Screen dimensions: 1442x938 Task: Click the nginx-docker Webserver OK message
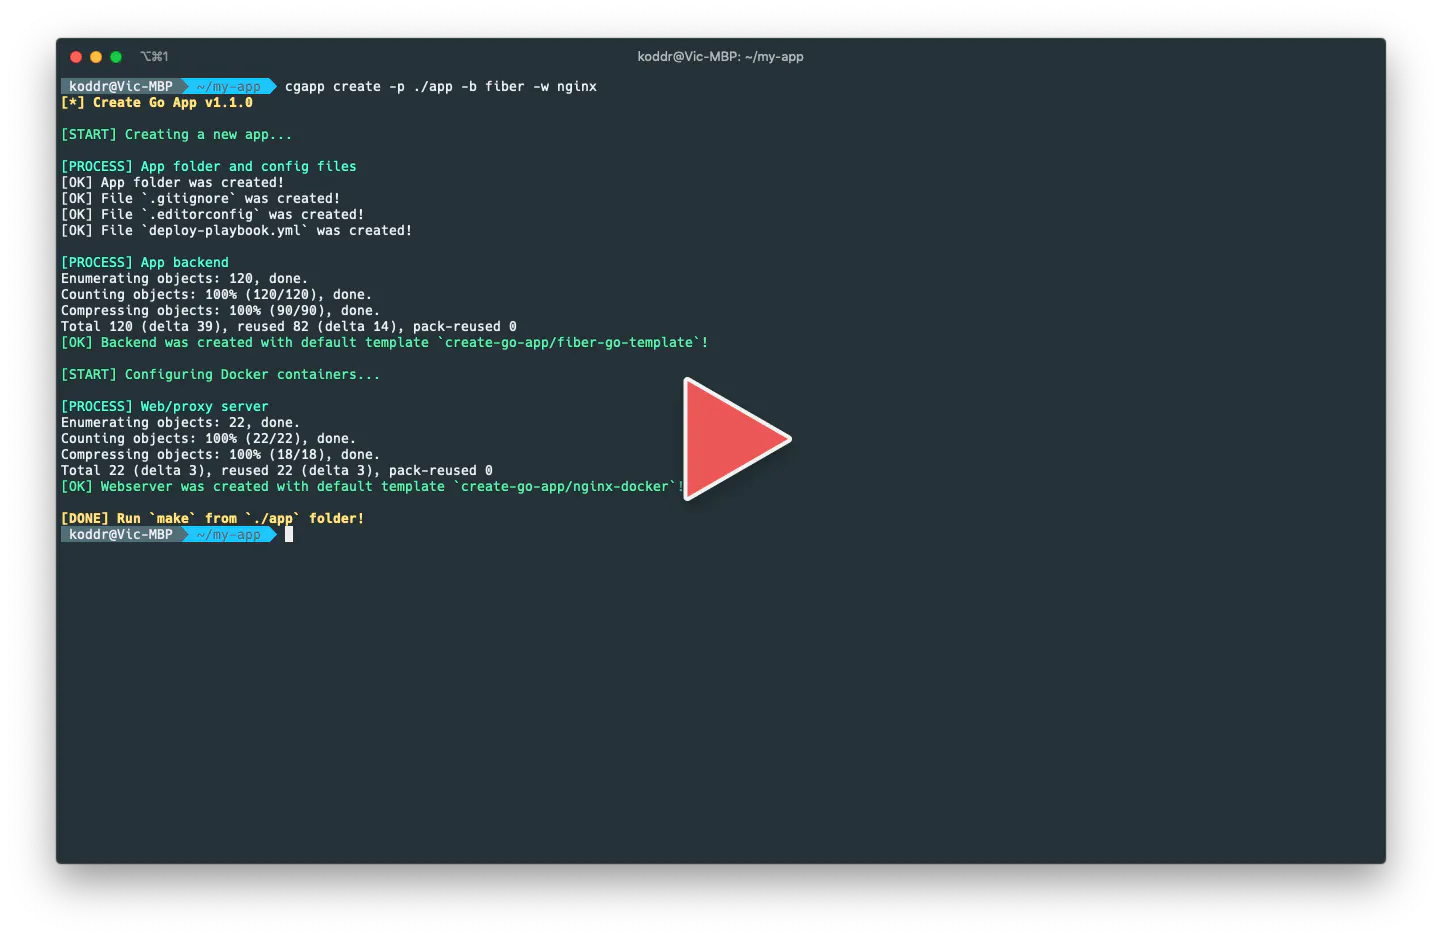coord(373,487)
